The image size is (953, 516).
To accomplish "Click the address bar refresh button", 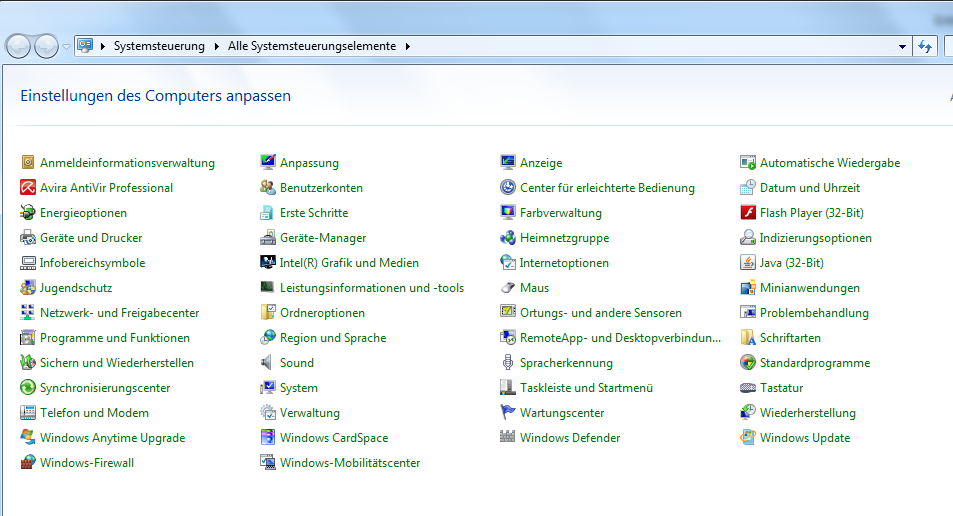I will click(925, 46).
